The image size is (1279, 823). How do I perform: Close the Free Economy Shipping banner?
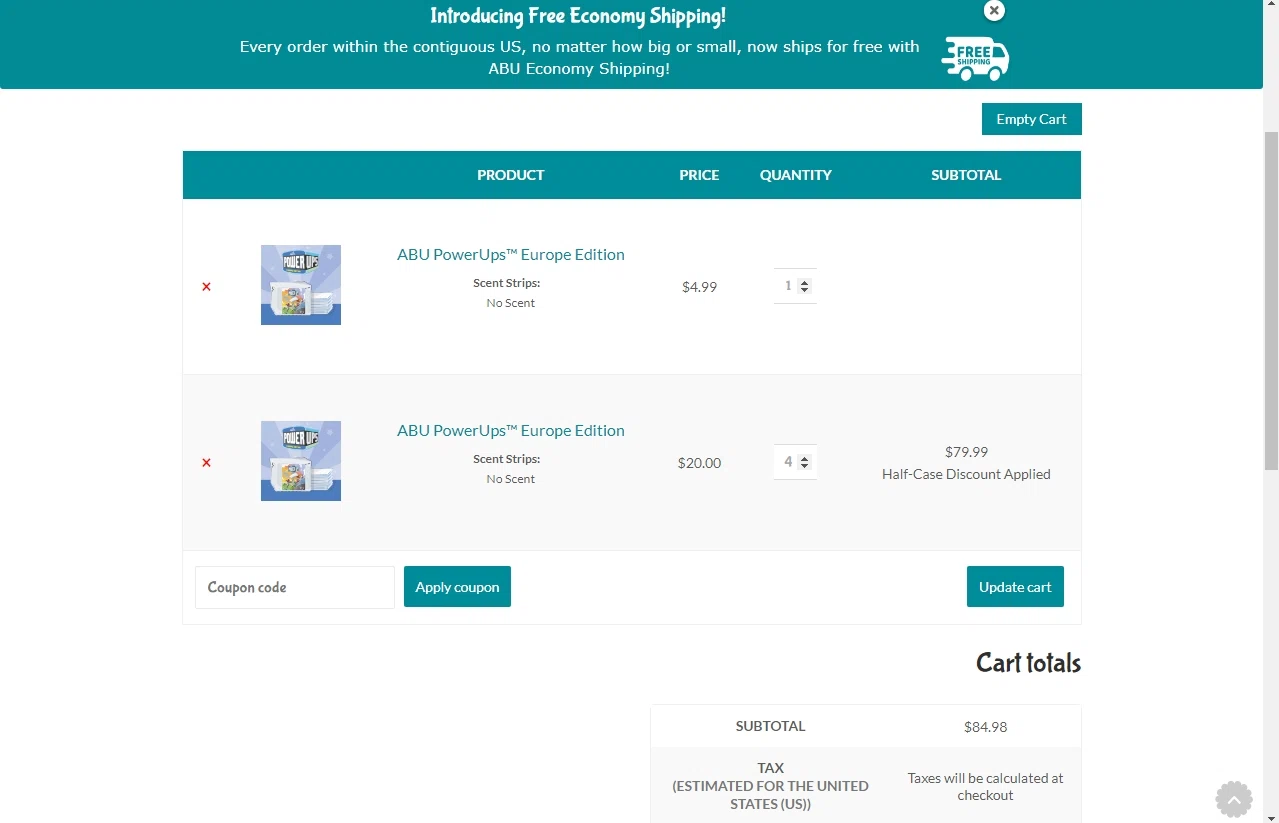[x=994, y=10]
